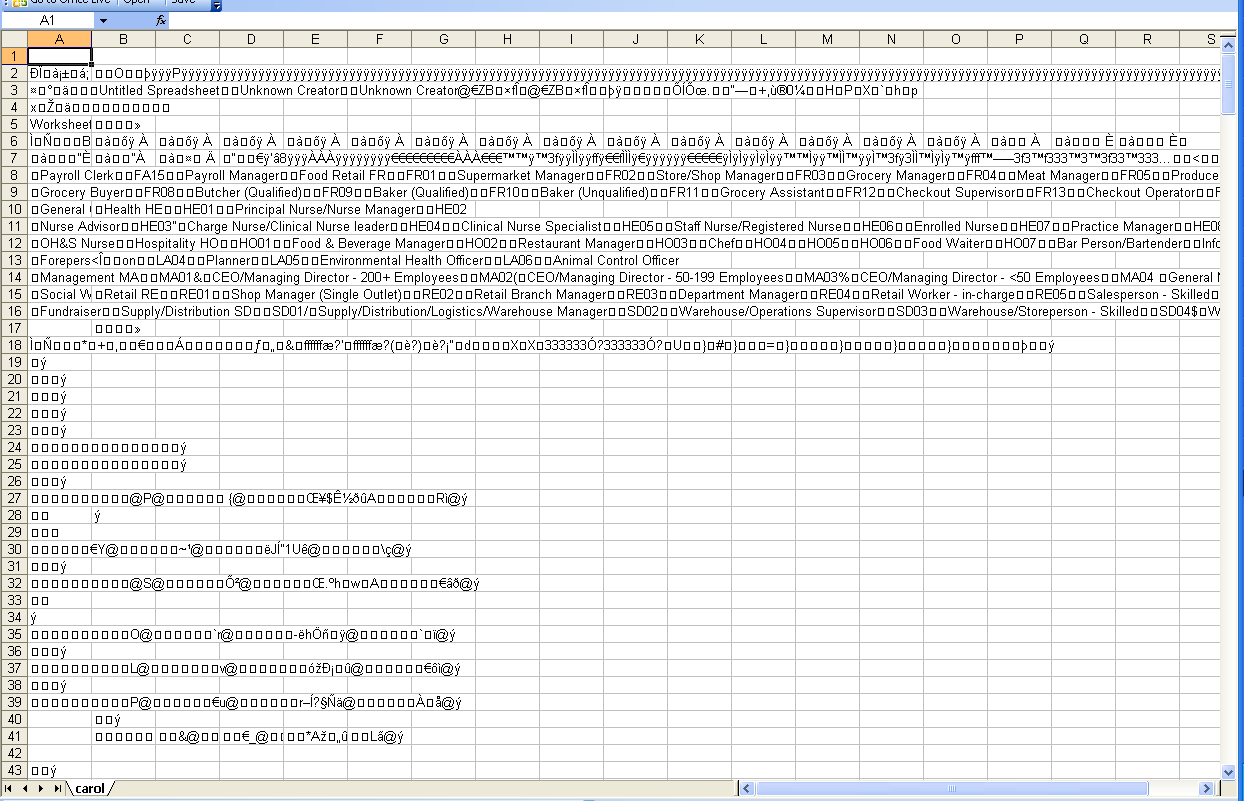Select column A header
The image size is (1244, 801).
click(x=59, y=39)
